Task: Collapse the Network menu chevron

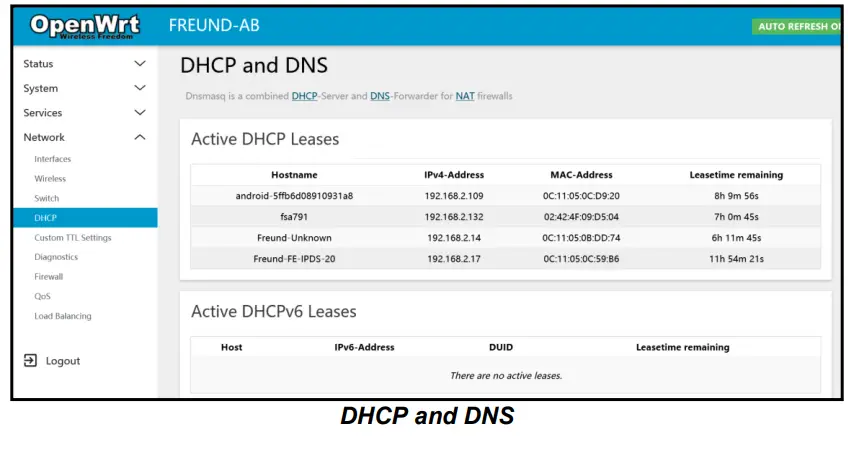Action: [x=140, y=137]
